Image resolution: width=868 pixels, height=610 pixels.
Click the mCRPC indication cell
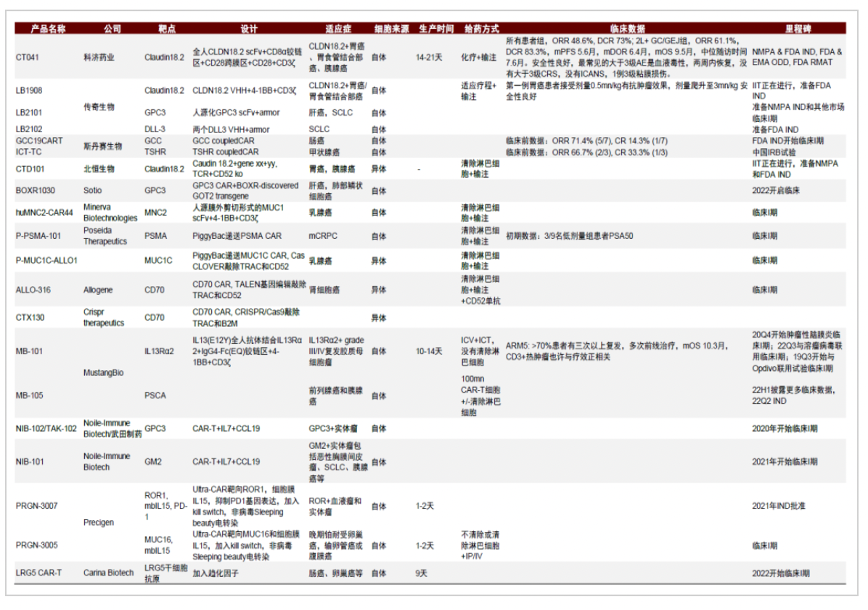pos(323,236)
